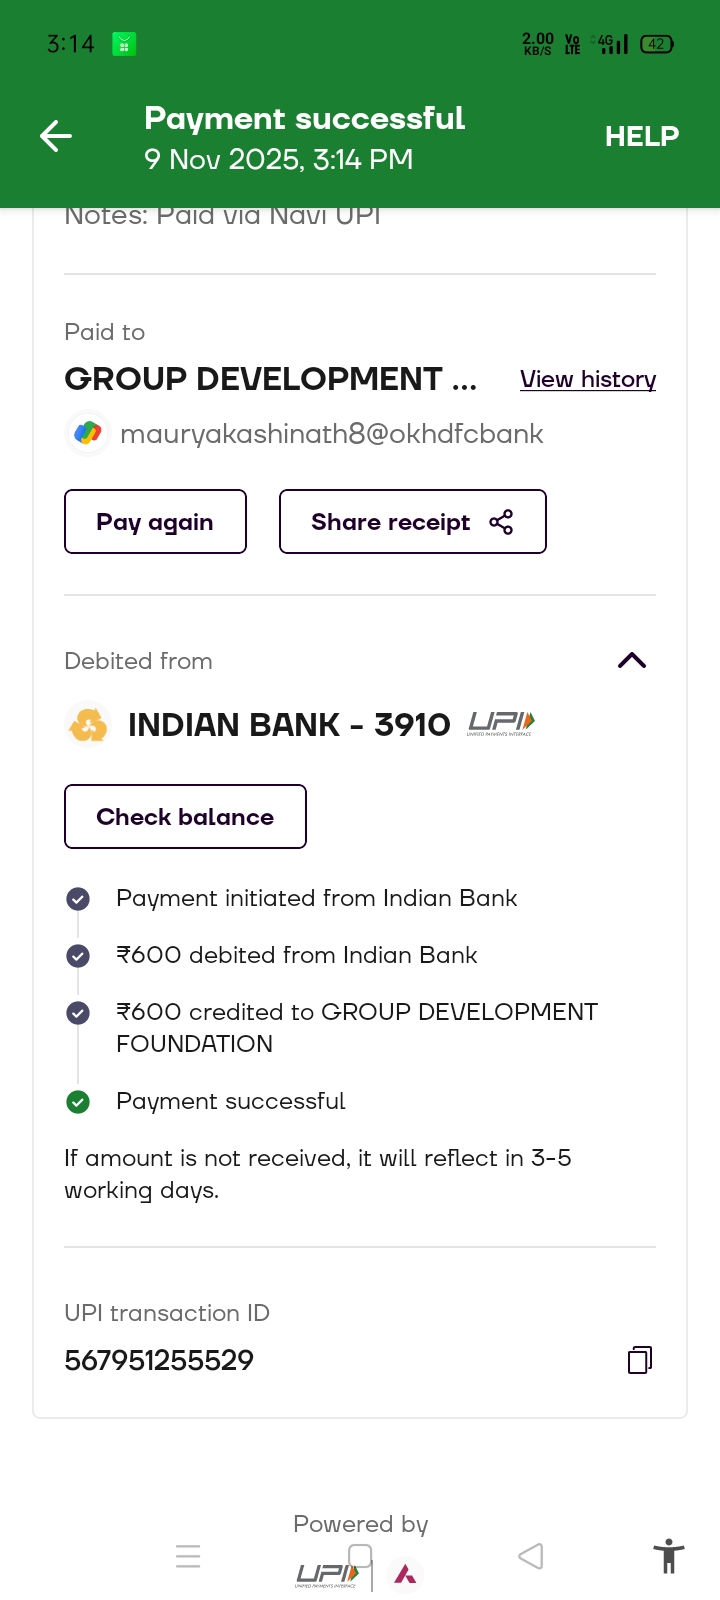720x1600 pixels.
Task: Tap the Android home navigation button
Action: [360, 1555]
